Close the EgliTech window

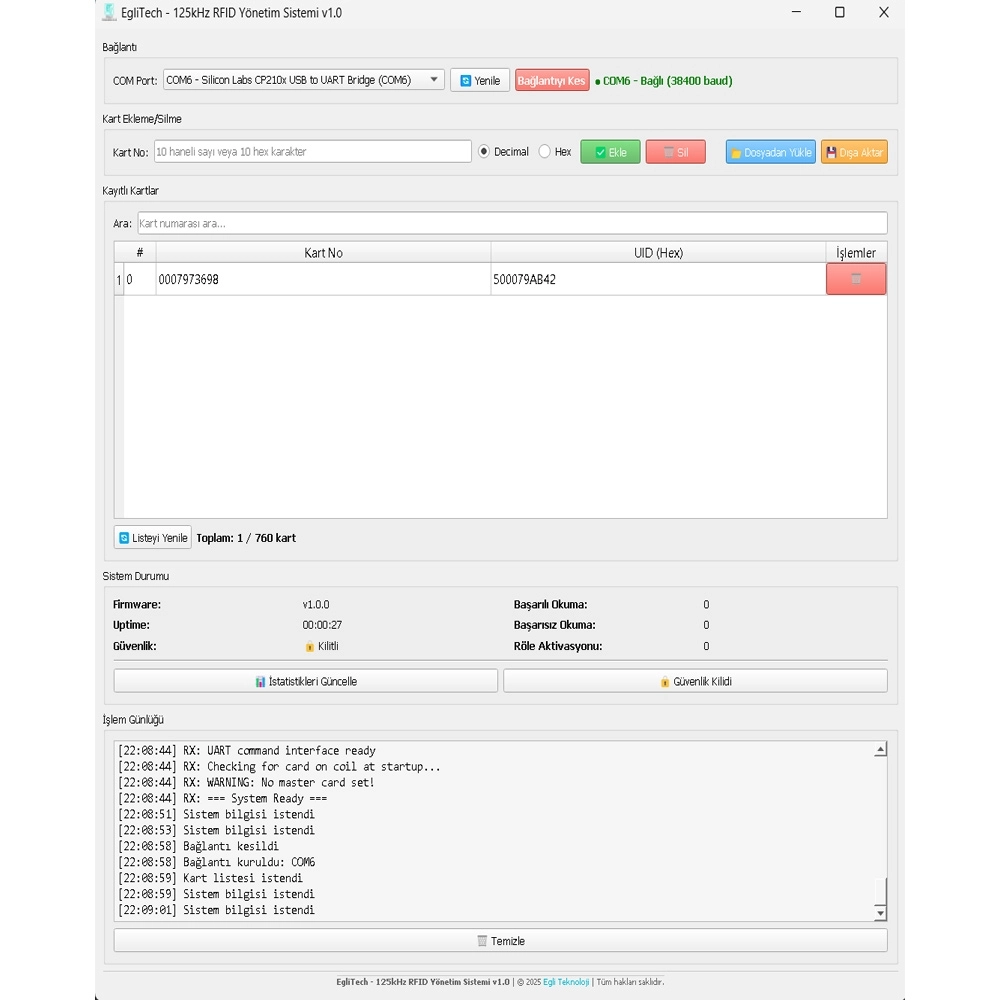tap(883, 12)
